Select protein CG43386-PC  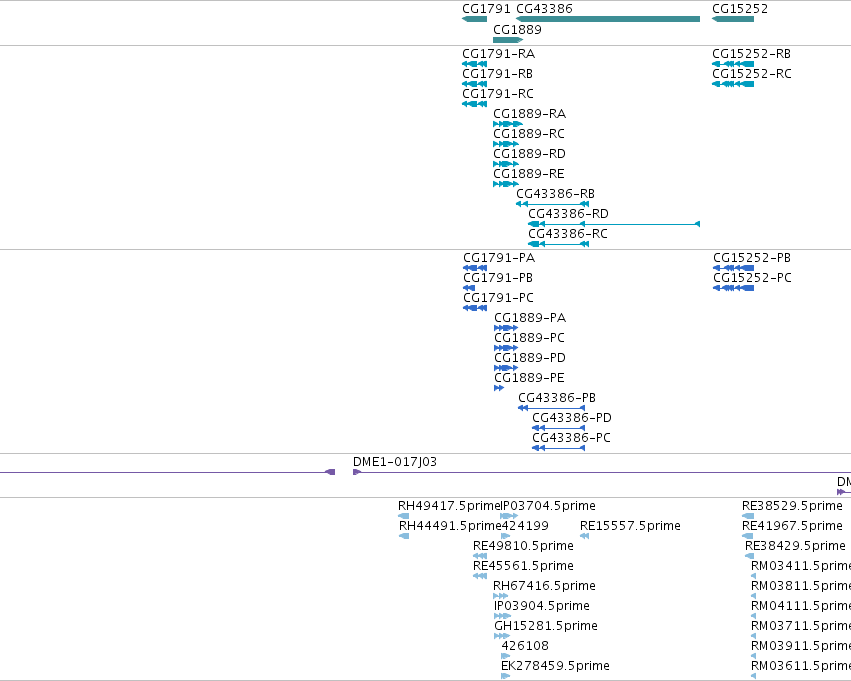pos(571,438)
